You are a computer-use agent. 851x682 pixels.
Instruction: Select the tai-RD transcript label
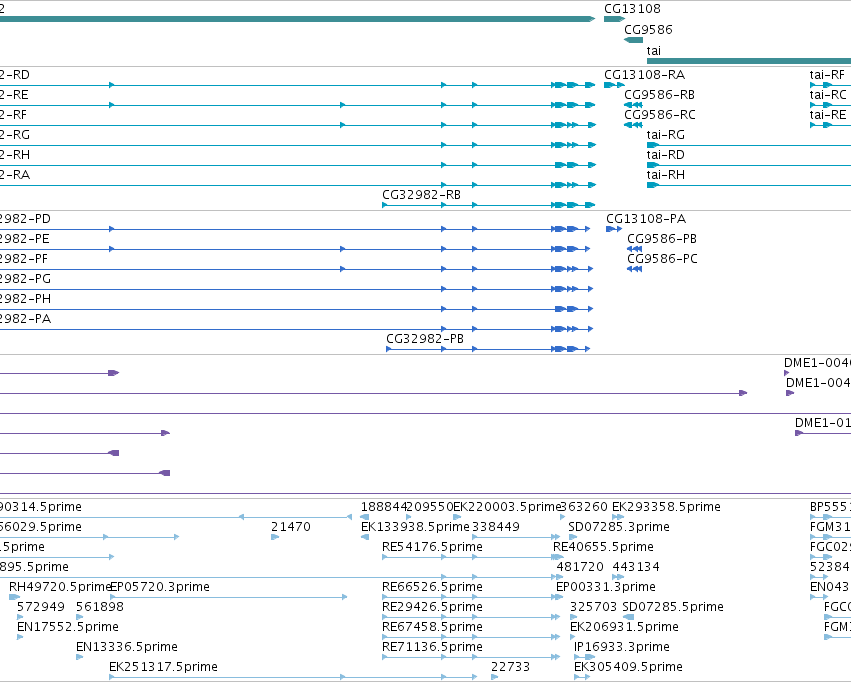pos(665,155)
